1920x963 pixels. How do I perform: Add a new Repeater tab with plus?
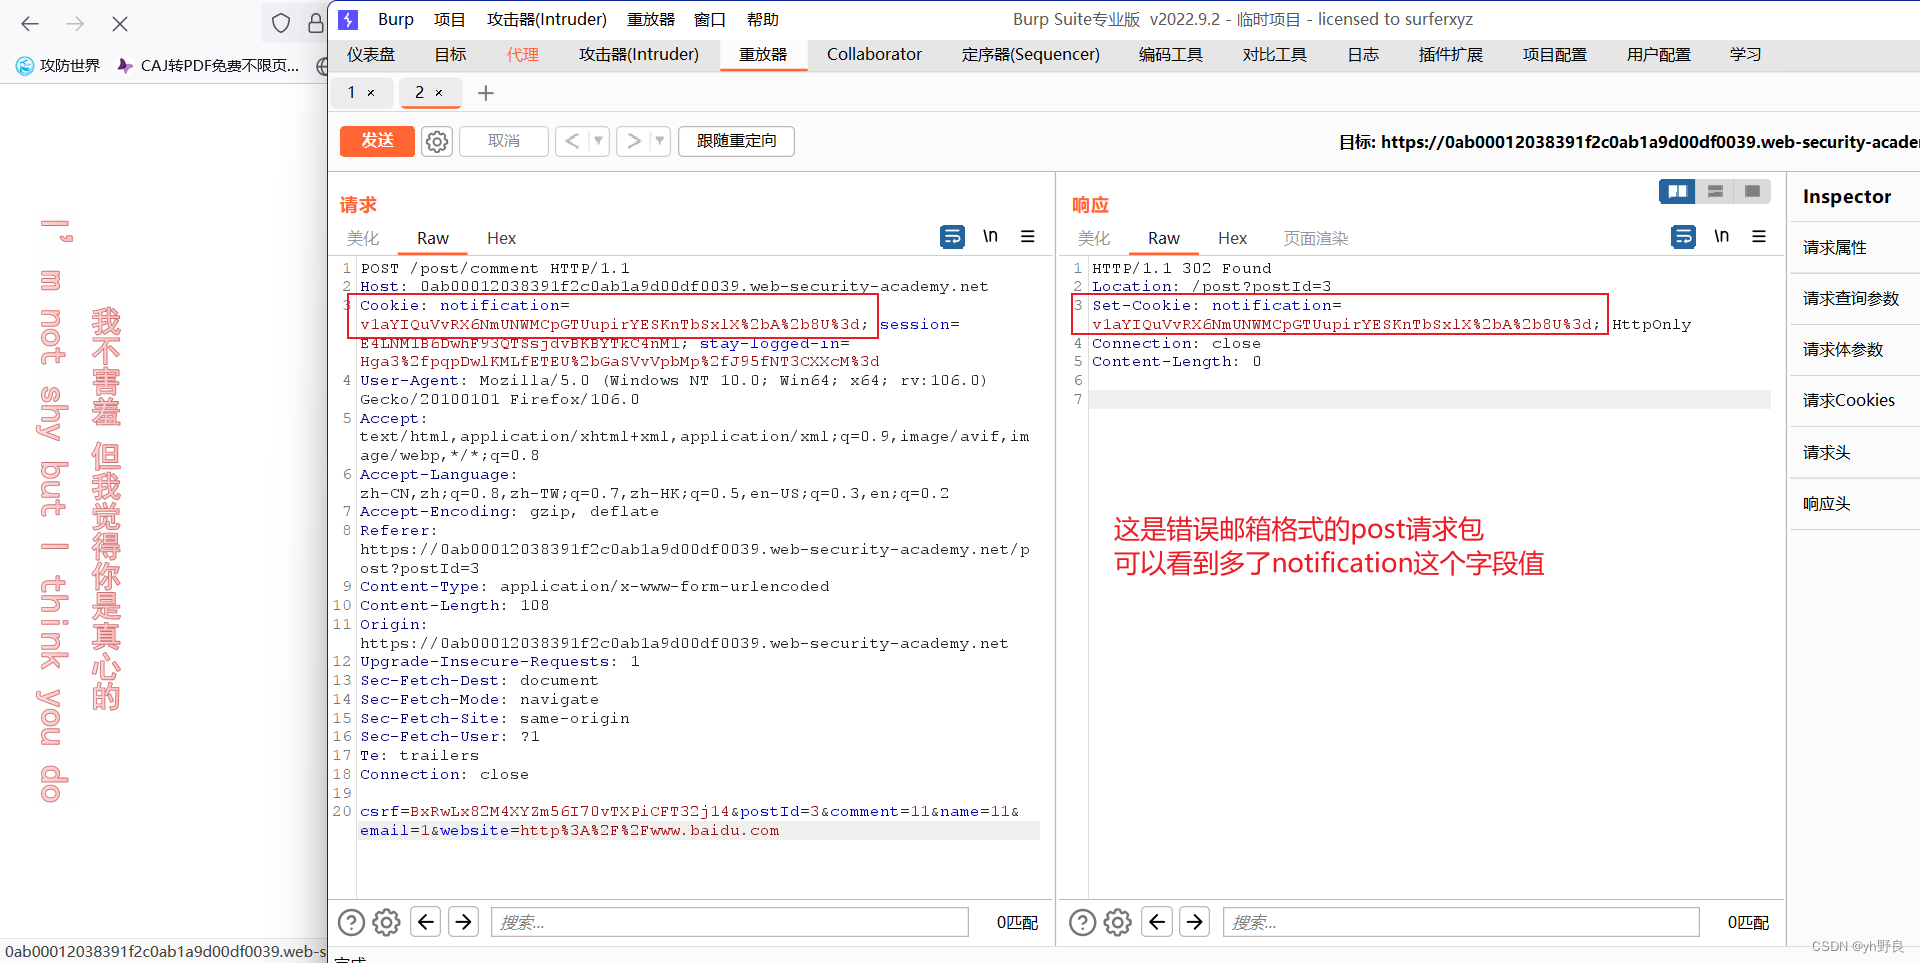486,93
